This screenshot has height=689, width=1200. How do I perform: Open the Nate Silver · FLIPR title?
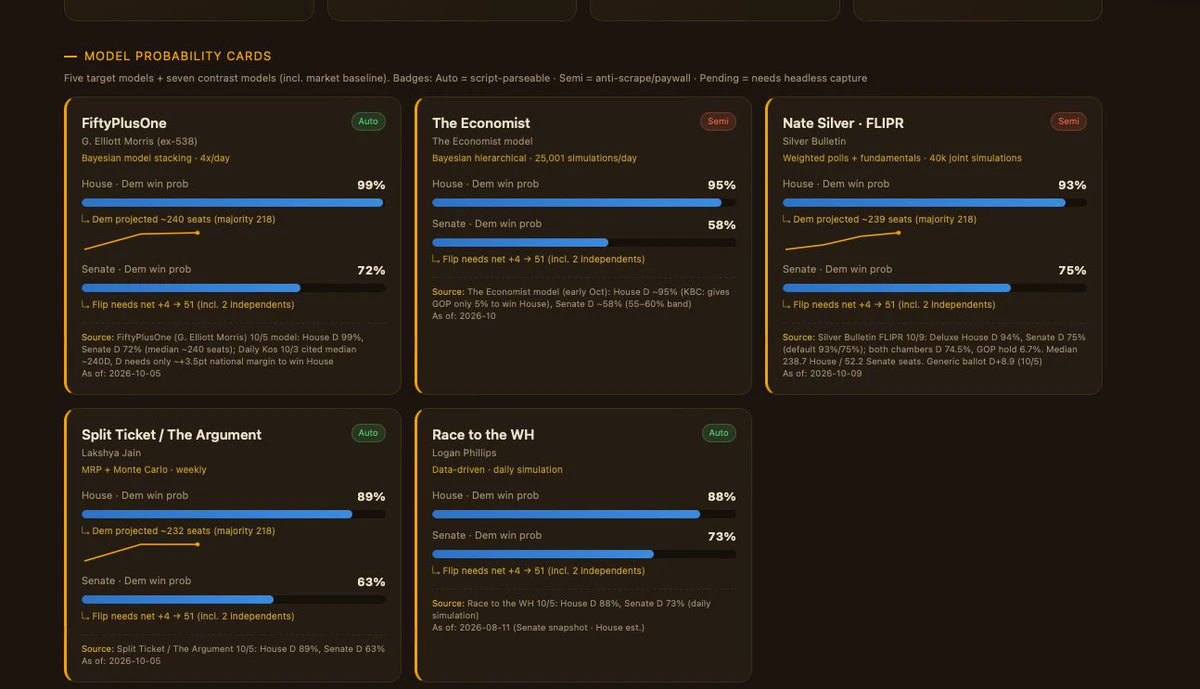[843, 123]
